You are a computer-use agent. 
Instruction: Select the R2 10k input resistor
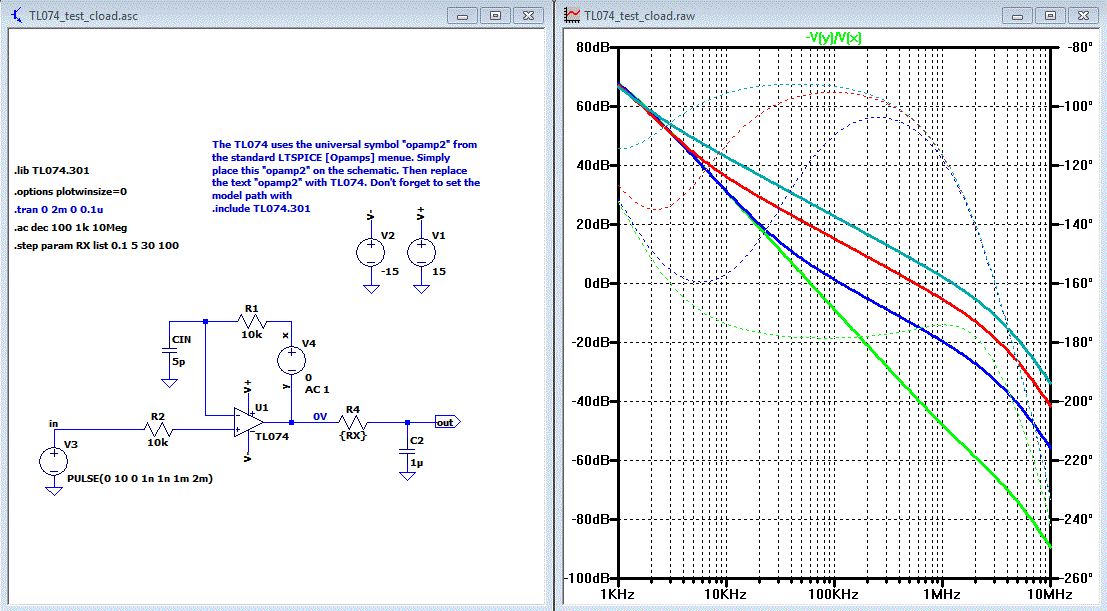[x=159, y=431]
